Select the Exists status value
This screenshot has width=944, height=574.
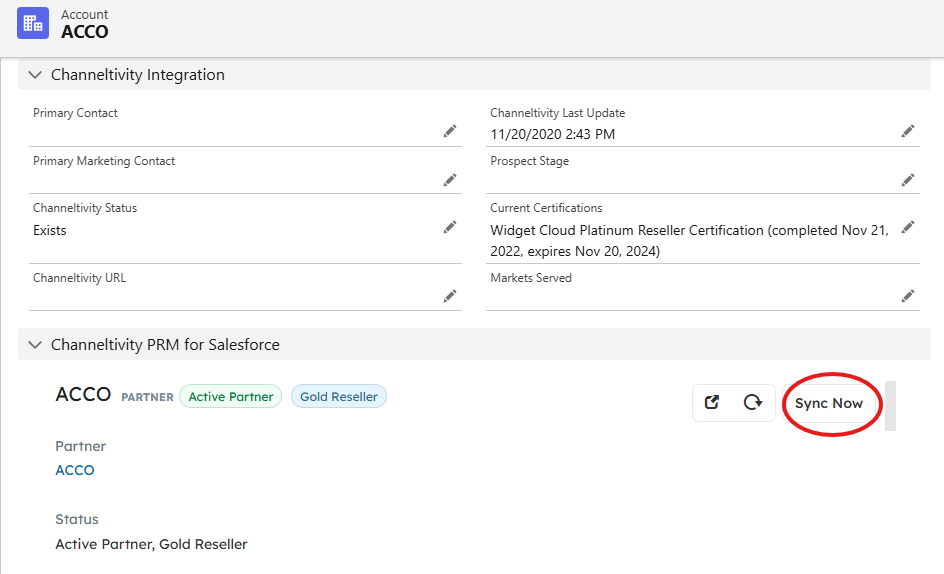pyautogui.click(x=49, y=231)
